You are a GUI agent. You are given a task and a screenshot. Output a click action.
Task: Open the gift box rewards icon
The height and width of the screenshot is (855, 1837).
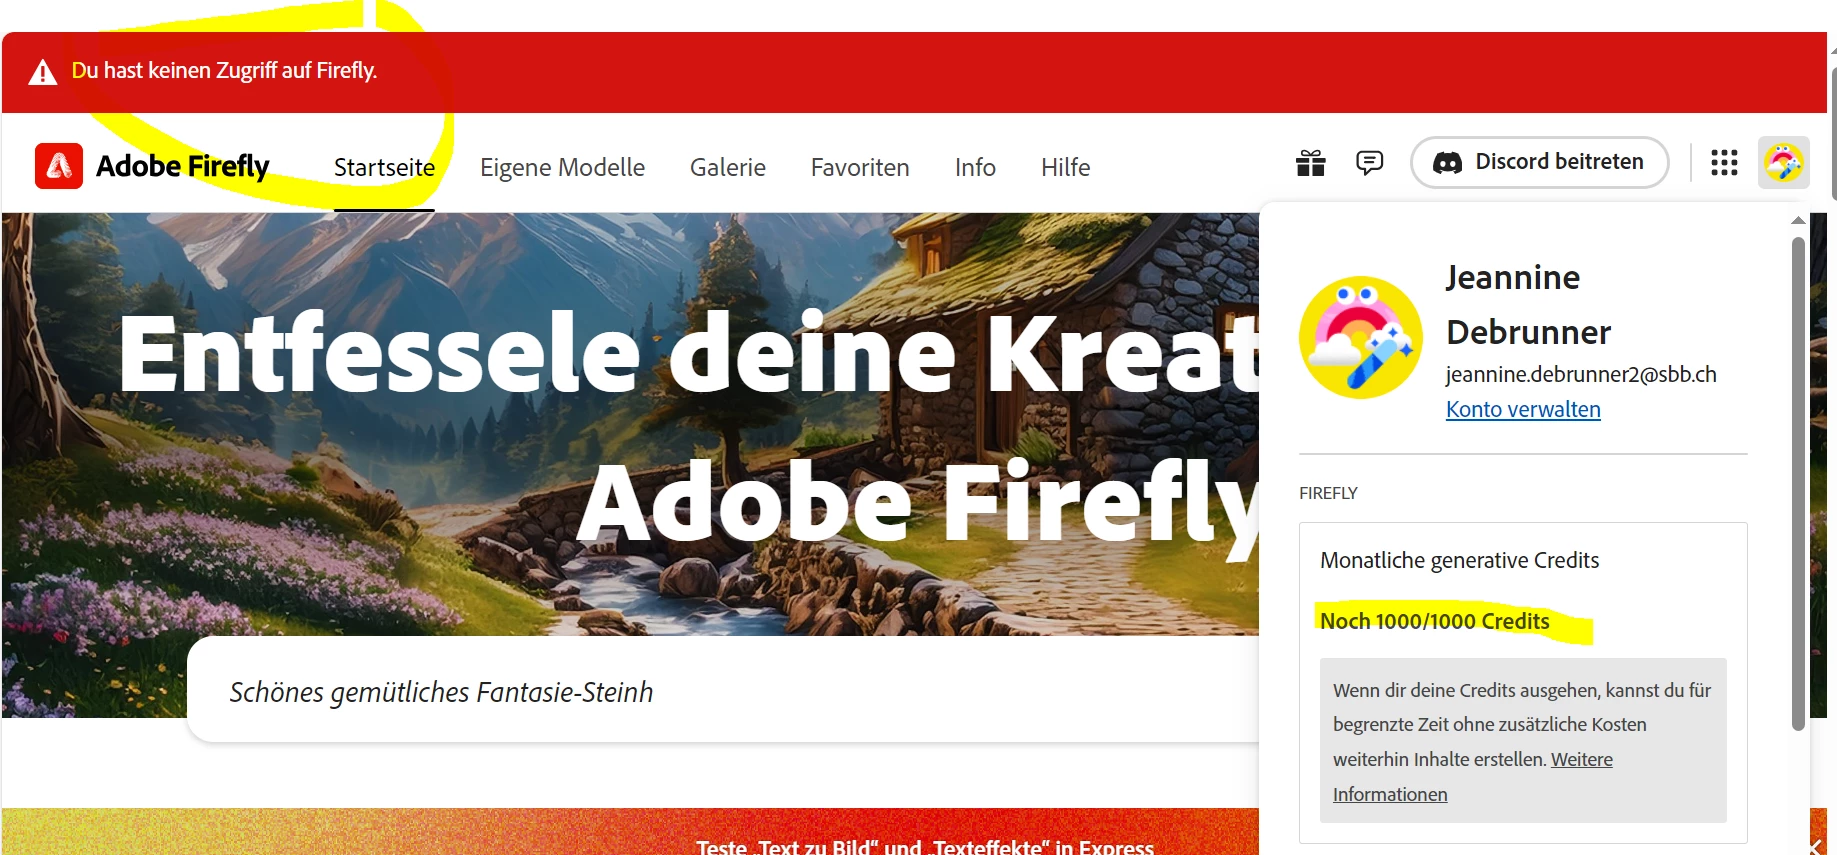click(1311, 162)
